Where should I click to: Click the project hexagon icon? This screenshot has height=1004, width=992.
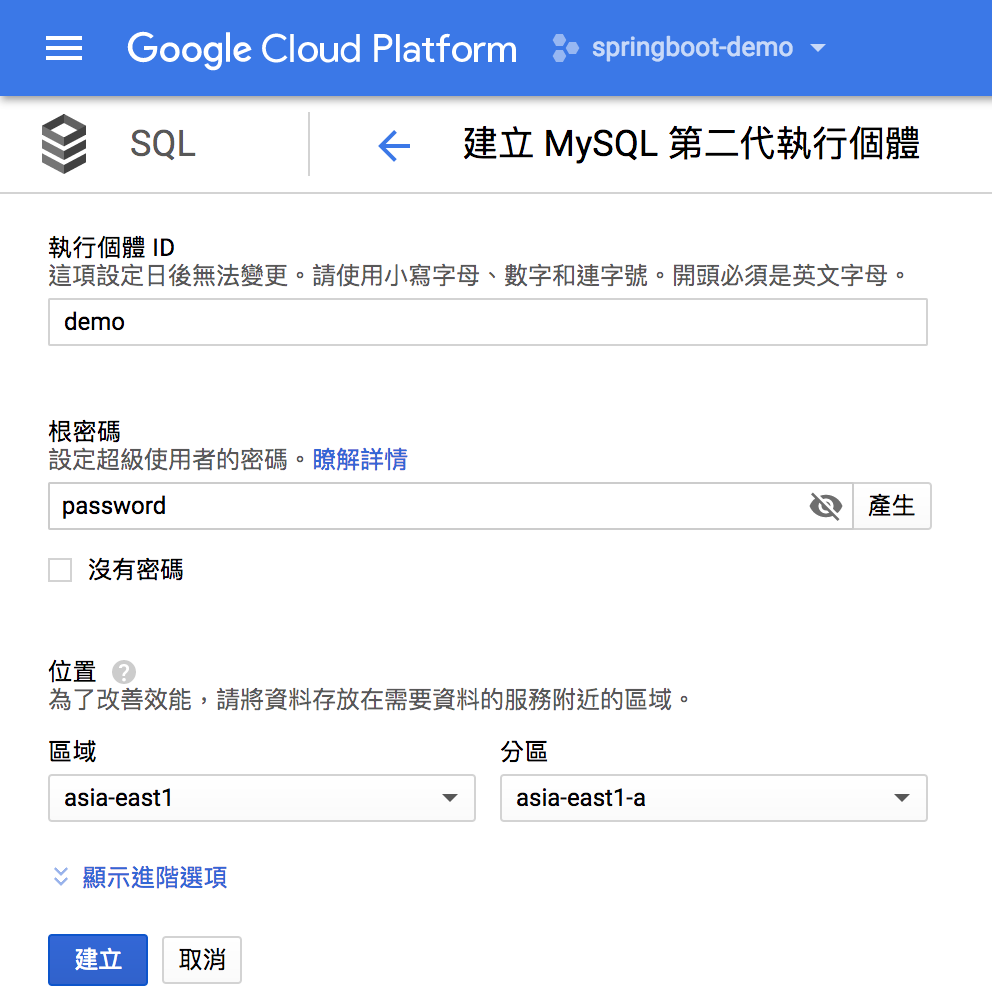point(565,48)
